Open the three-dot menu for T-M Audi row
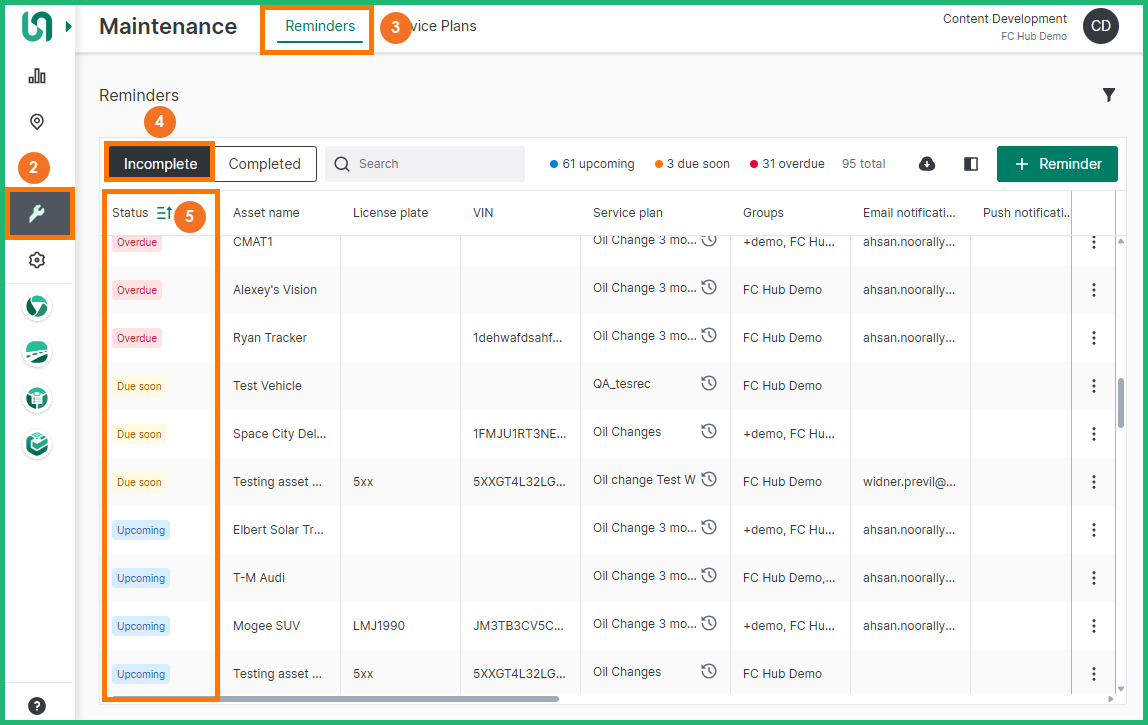Image resolution: width=1148 pixels, height=725 pixels. pyautogui.click(x=1094, y=578)
